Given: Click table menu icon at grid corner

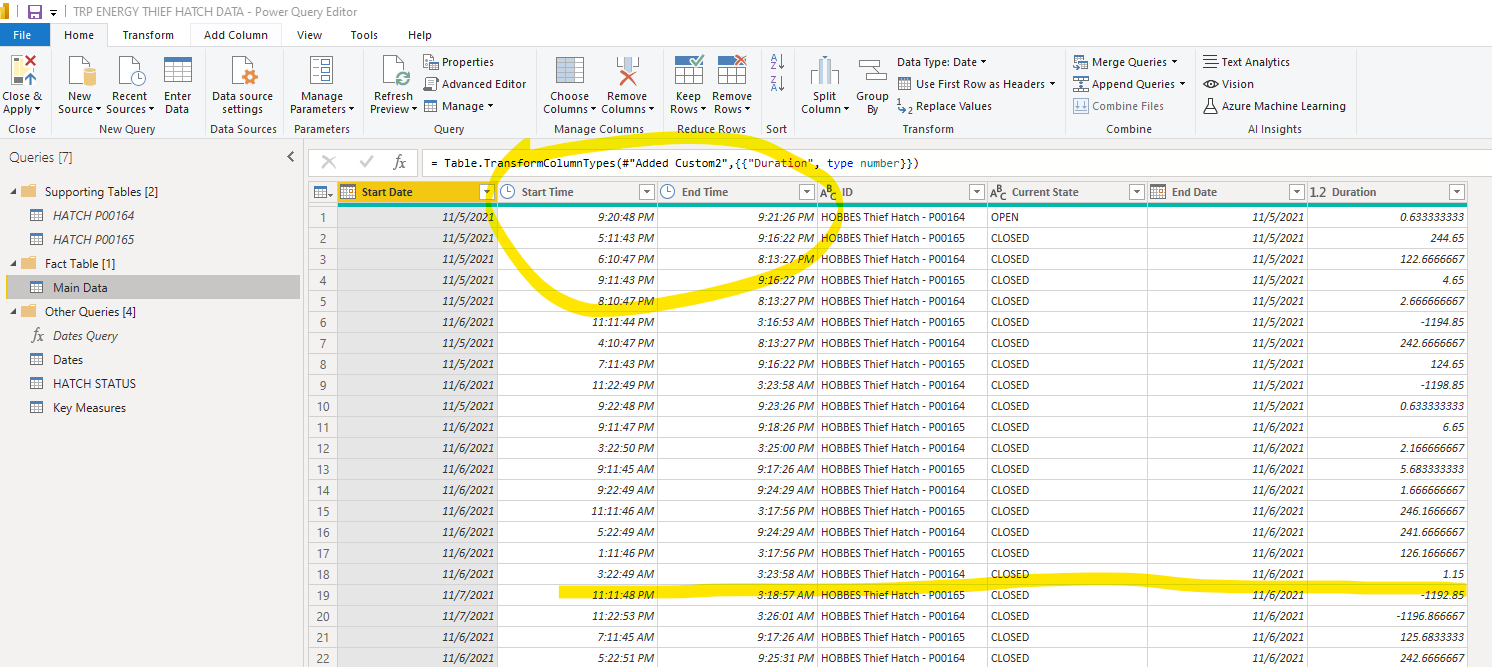Looking at the screenshot, I should click(322, 192).
